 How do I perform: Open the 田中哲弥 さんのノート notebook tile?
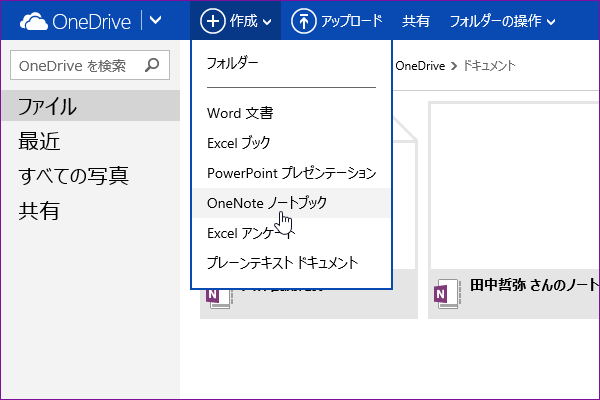[x=514, y=211]
